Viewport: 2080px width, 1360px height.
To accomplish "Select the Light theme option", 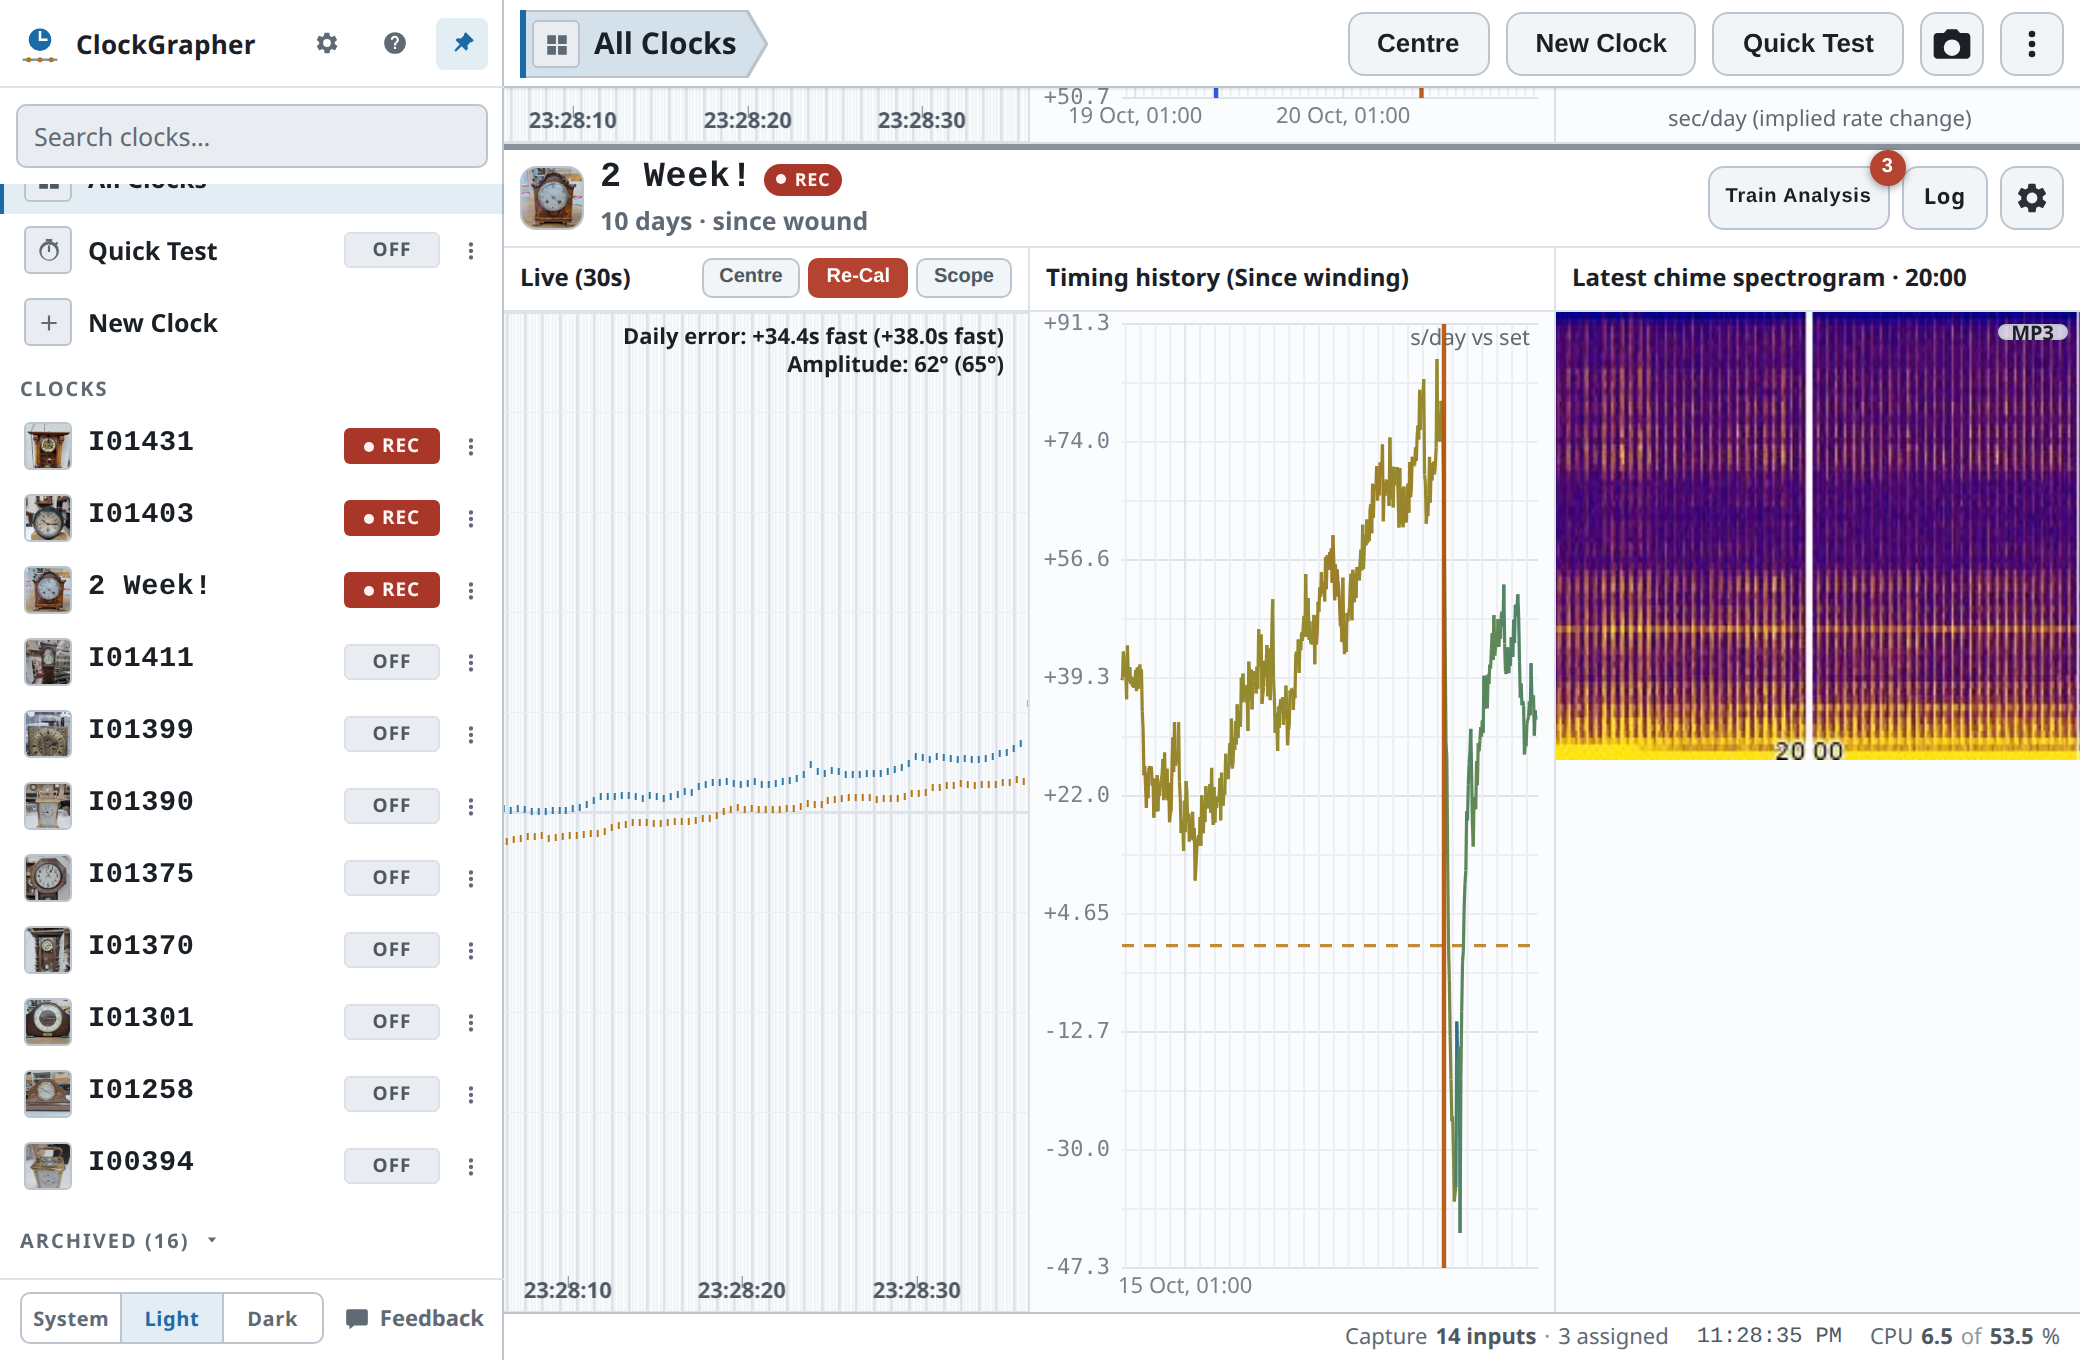I will [172, 1318].
